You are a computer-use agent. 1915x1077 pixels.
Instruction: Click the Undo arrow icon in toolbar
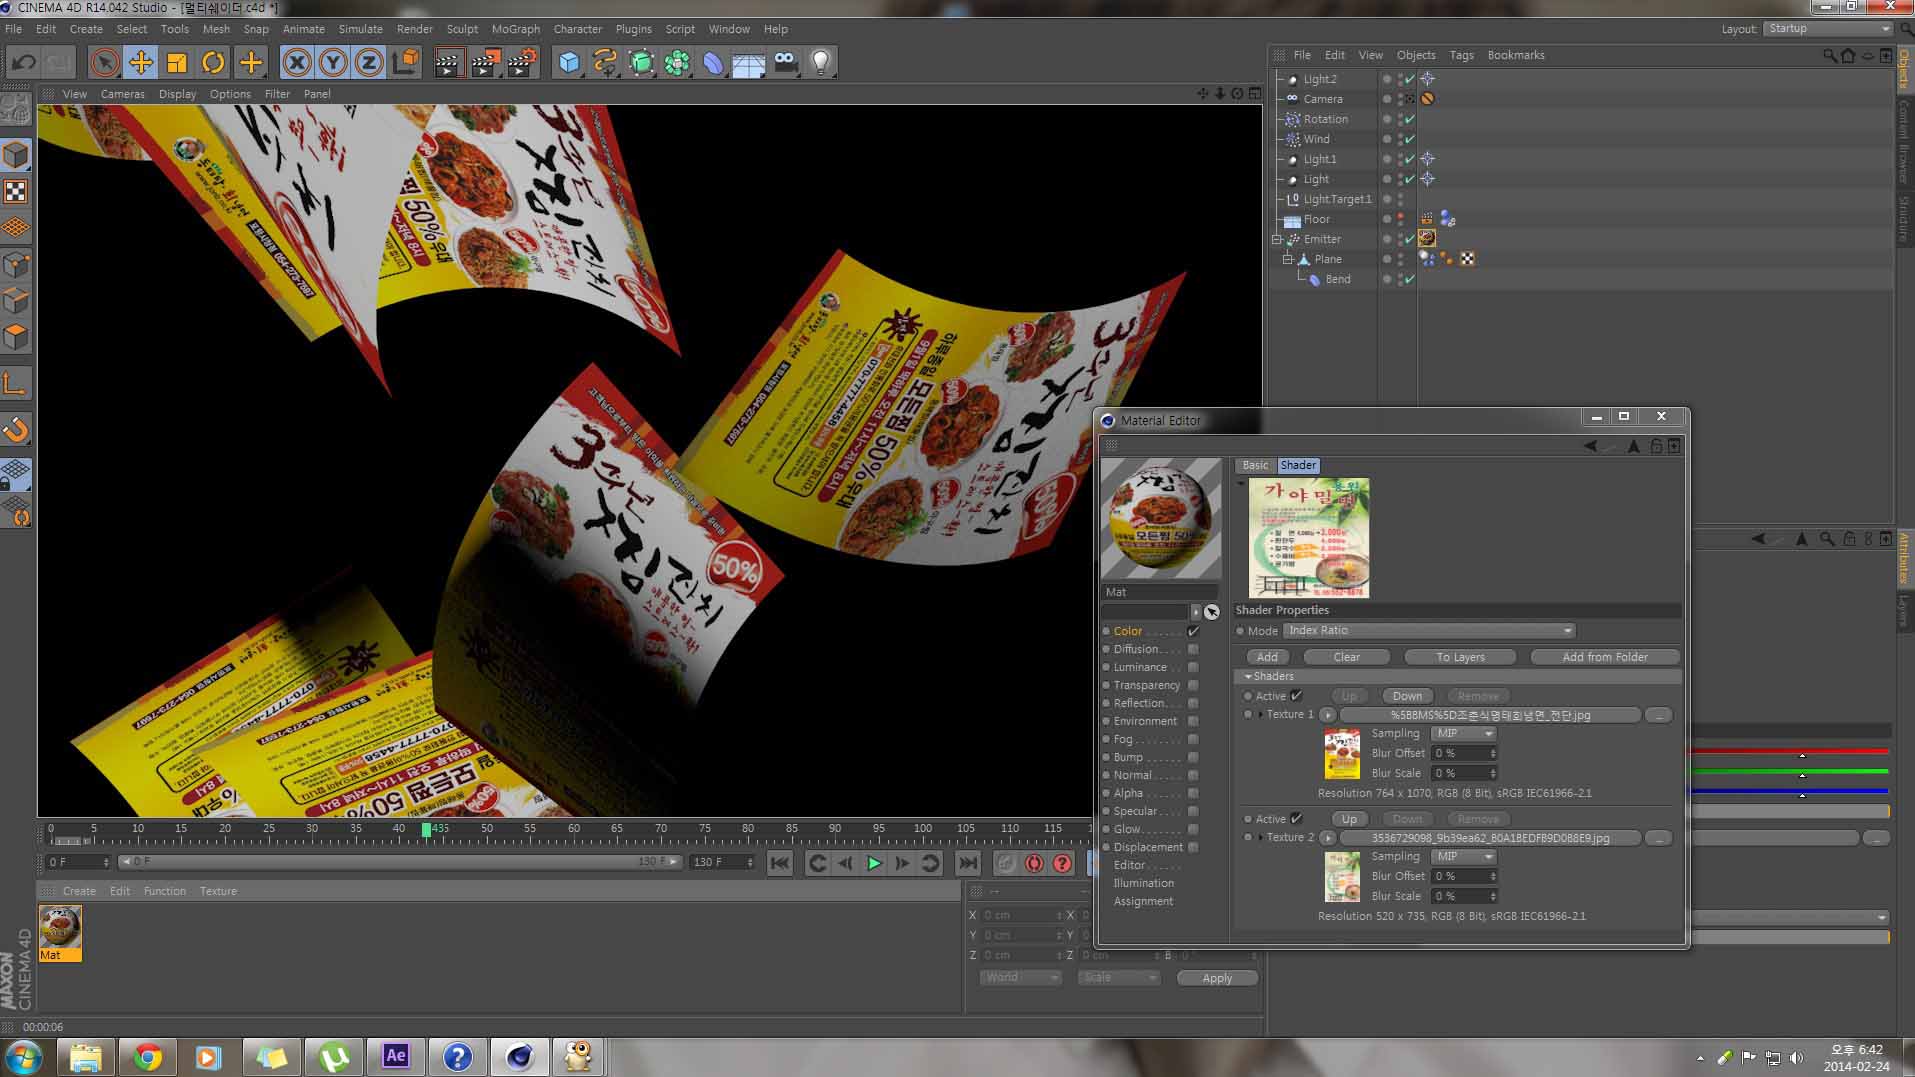23,63
